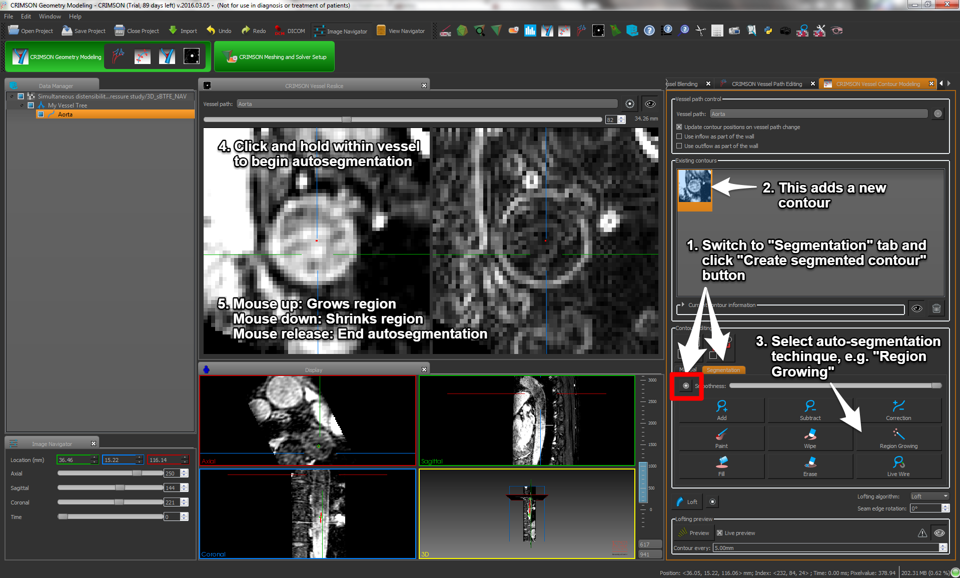The width and height of the screenshot is (960, 578).
Task: Adjust the Axial slider in Image Navigator
Action: pos(137,473)
